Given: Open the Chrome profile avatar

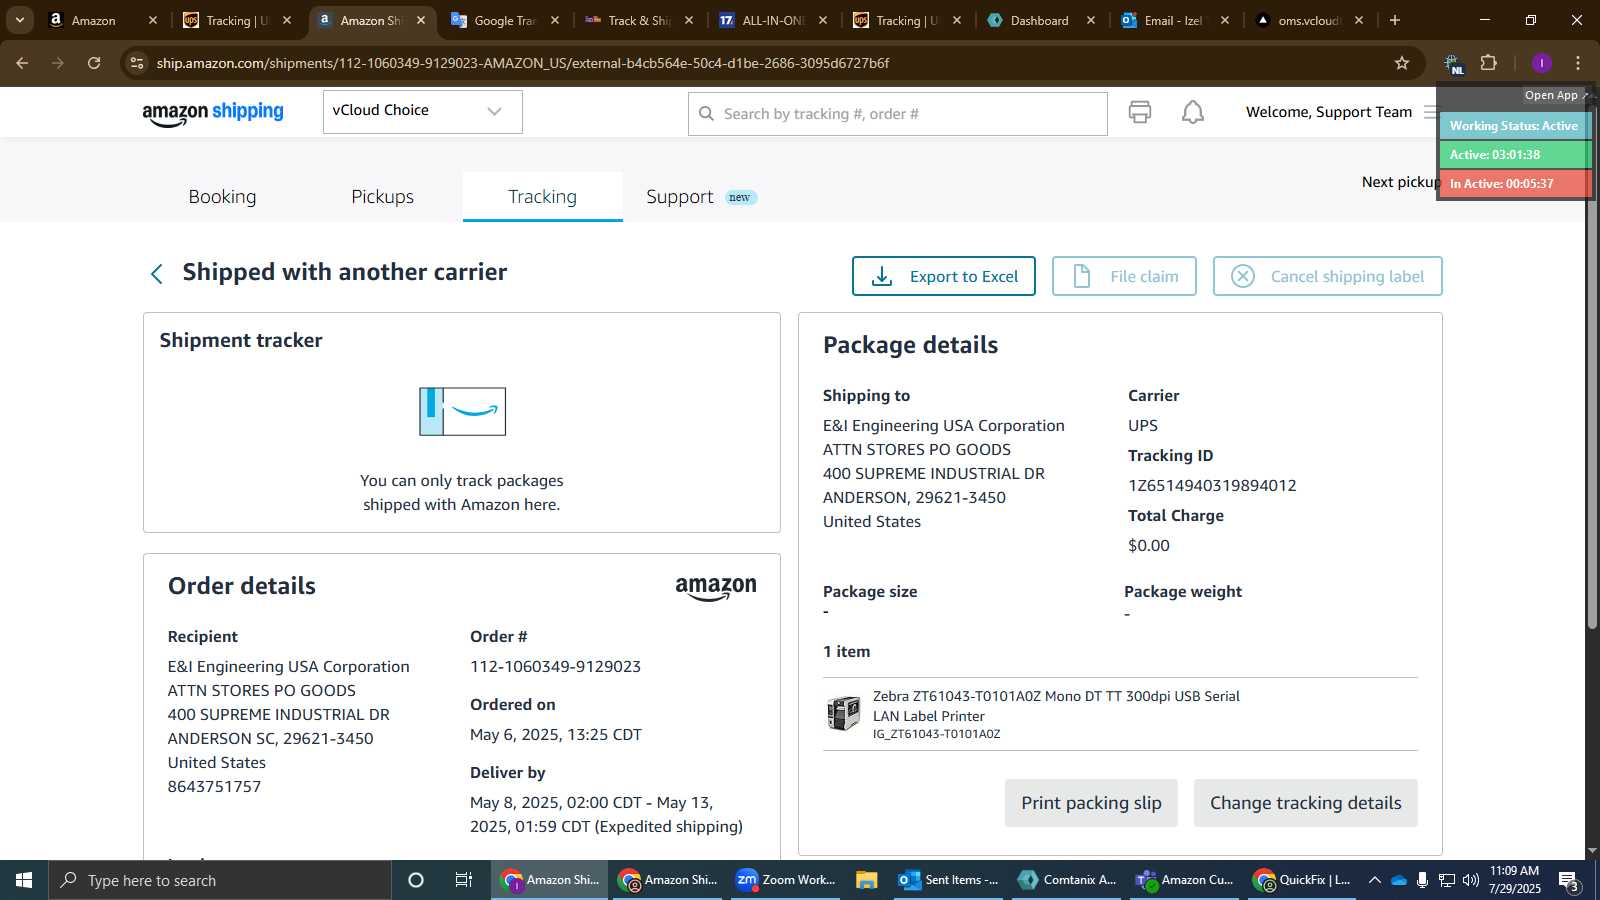Looking at the screenshot, I should pyautogui.click(x=1541, y=63).
